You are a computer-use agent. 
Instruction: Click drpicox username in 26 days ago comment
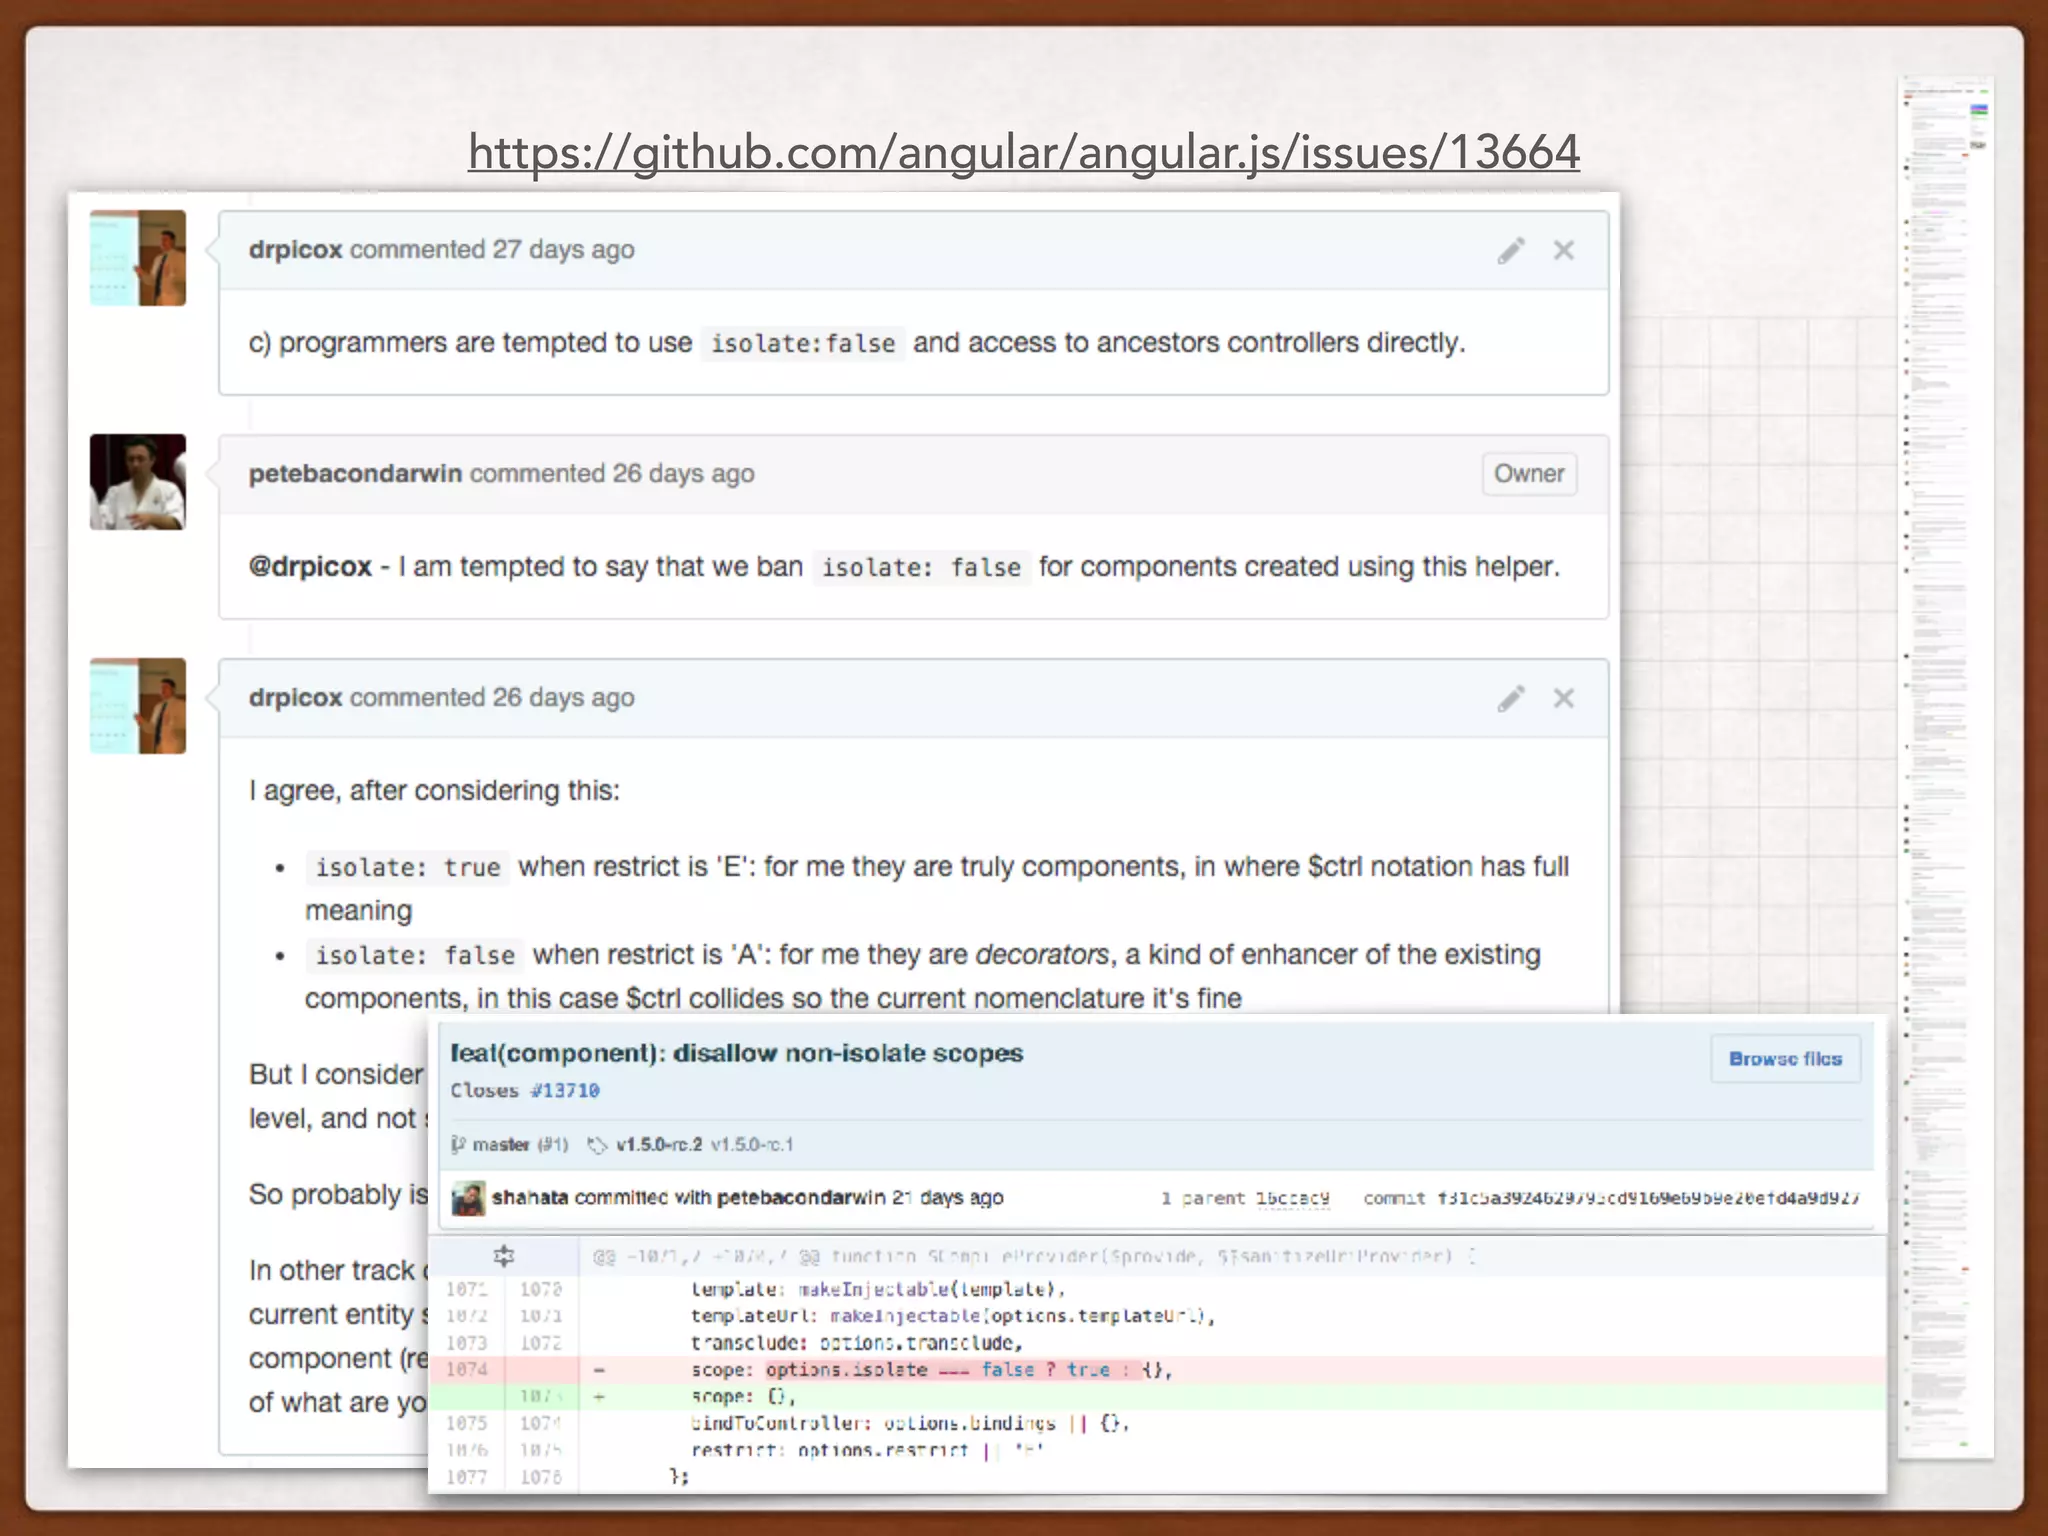click(x=296, y=697)
